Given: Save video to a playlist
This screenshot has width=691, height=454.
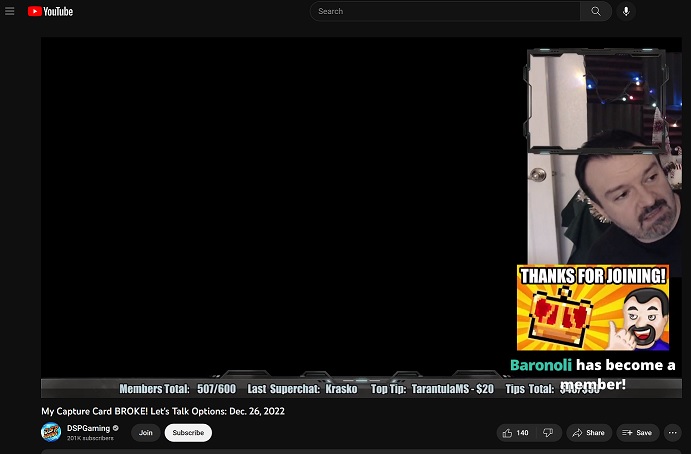Looking at the screenshot, I should 637,433.
